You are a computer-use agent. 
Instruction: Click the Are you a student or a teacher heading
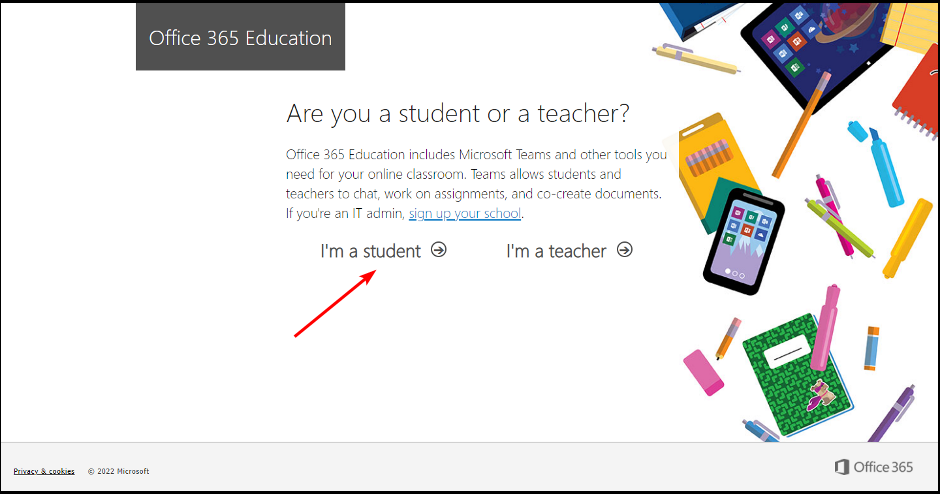[458, 113]
